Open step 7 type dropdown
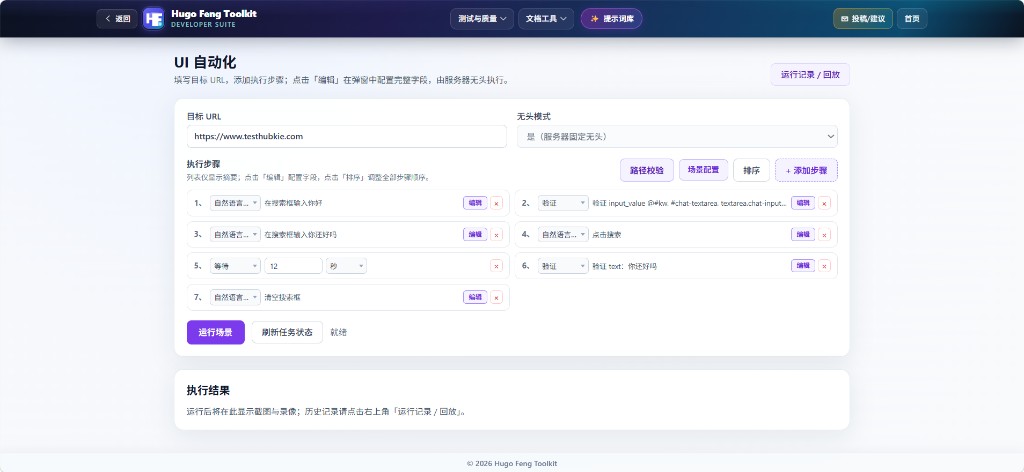 (235, 297)
